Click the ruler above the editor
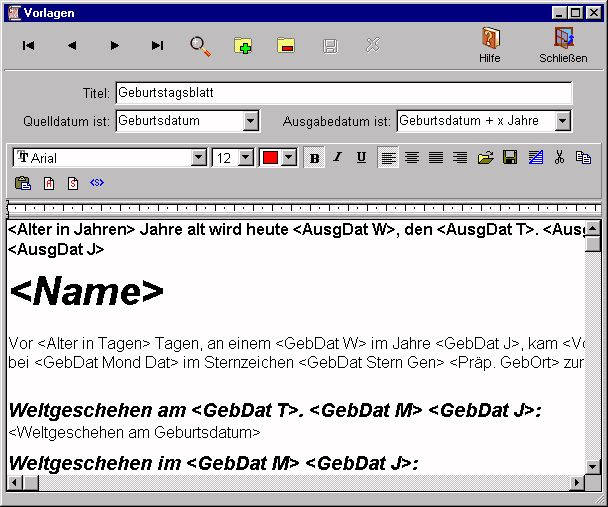The image size is (608, 507). (x=304, y=209)
